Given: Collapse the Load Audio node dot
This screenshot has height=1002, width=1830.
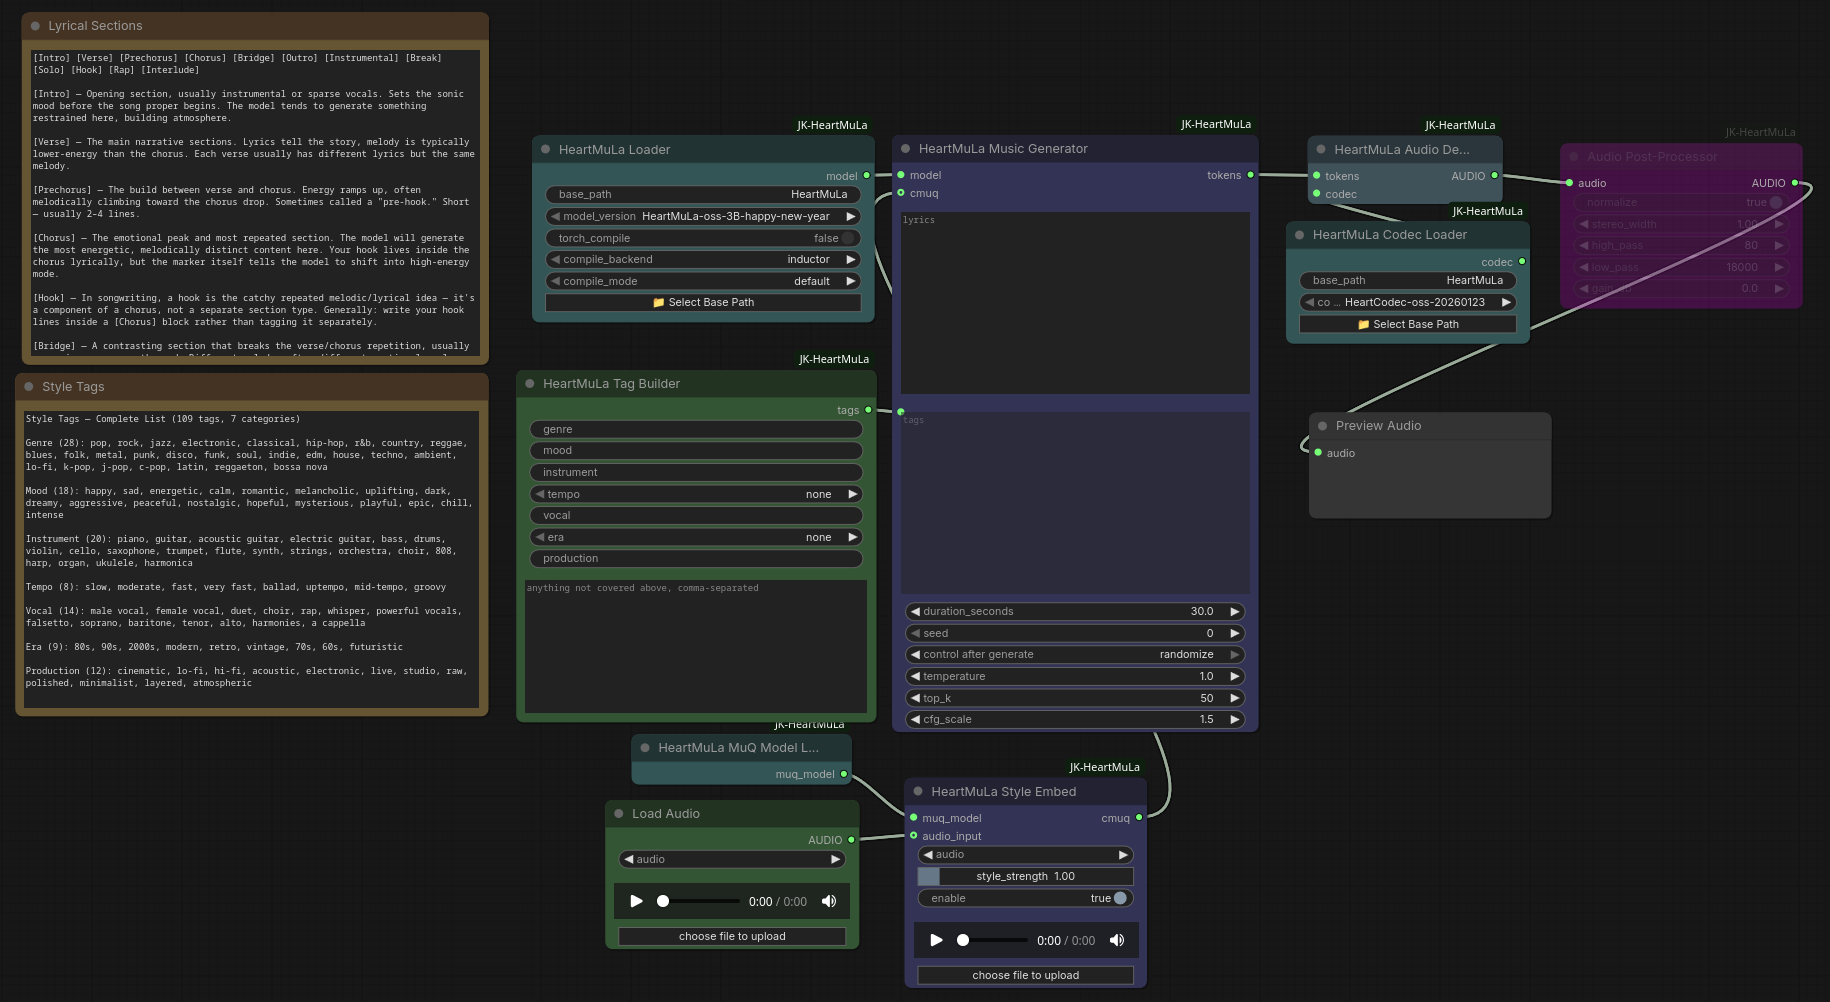Looking at the screenshot, I should pyautogui.click(x=619, y=814).
